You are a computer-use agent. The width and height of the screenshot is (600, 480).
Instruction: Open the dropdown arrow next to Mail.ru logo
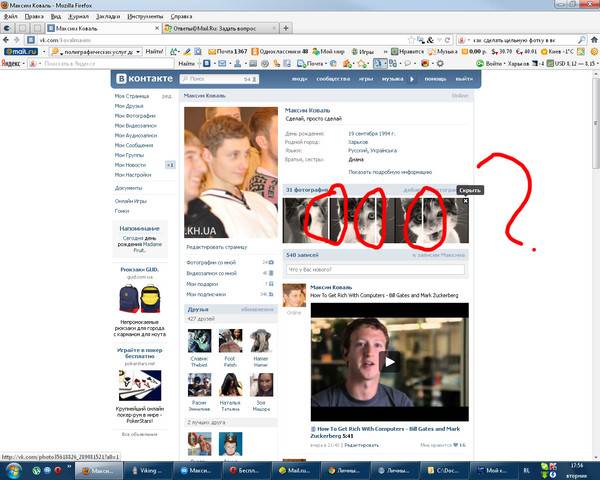coord(44,51)
